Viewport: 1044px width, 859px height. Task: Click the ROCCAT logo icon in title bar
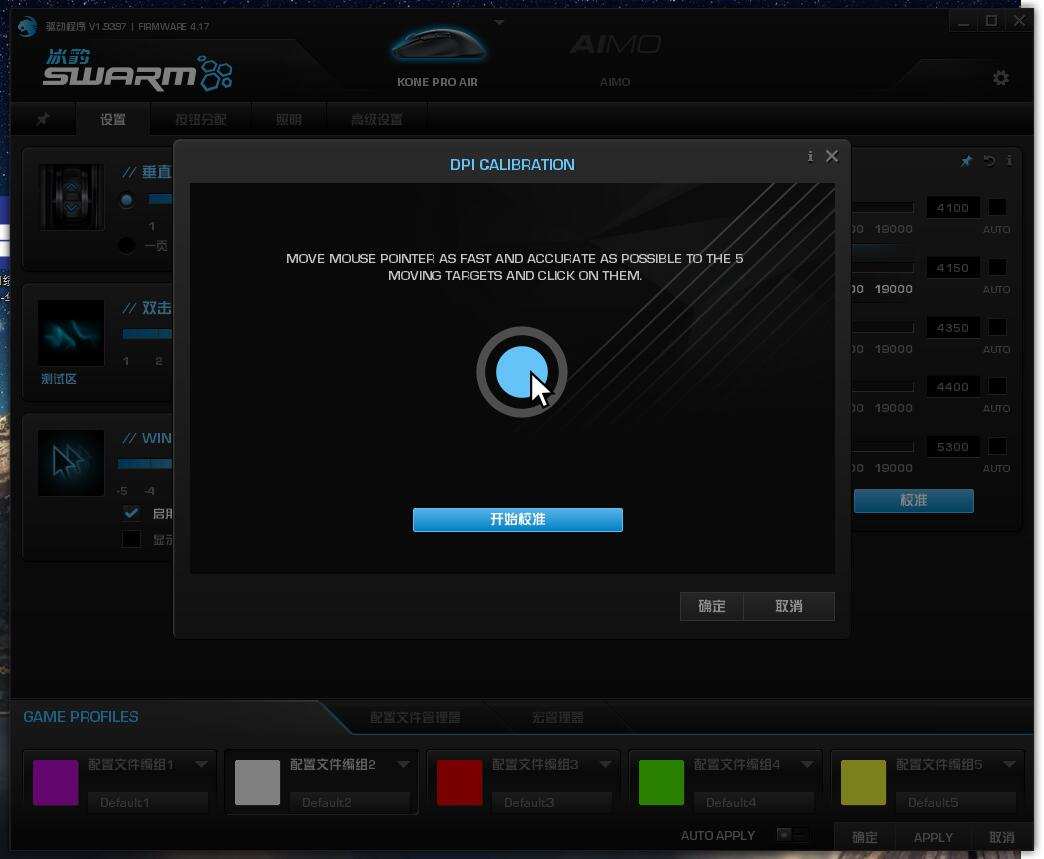(27, 27)
